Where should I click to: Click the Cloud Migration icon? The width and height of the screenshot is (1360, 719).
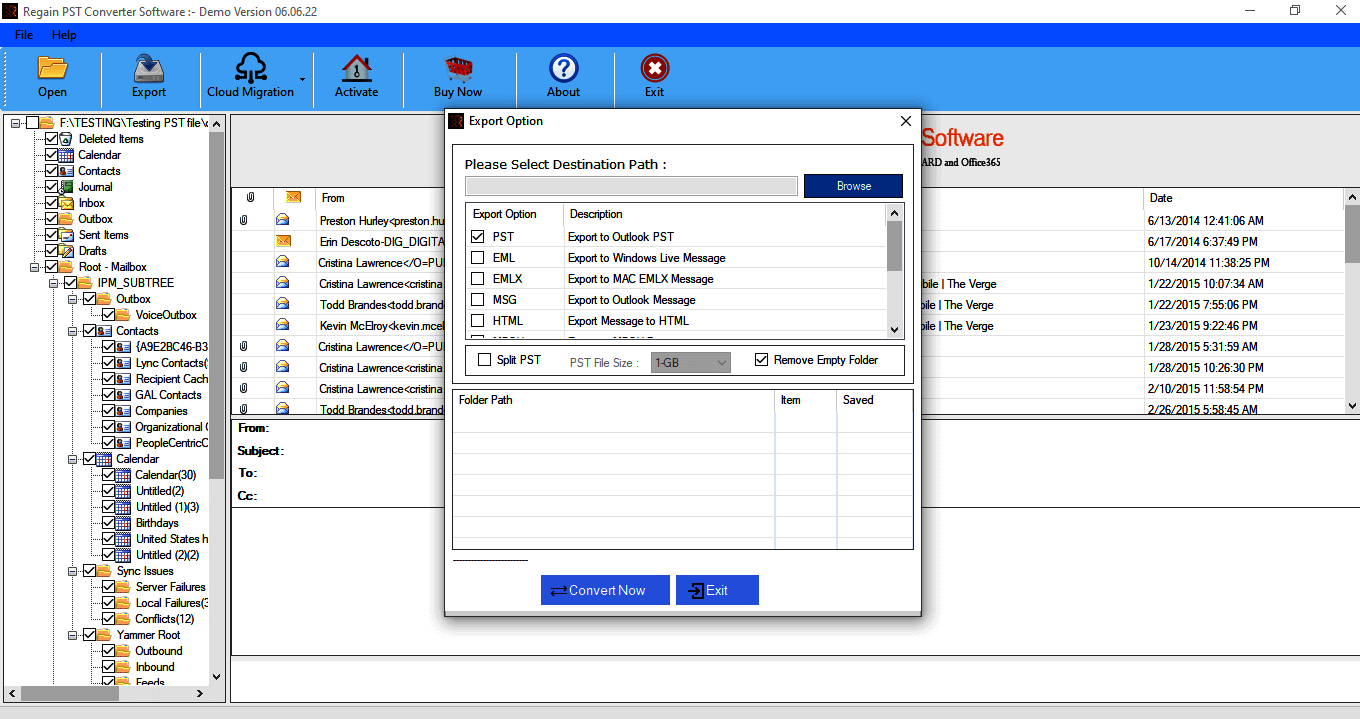point(250,68)
